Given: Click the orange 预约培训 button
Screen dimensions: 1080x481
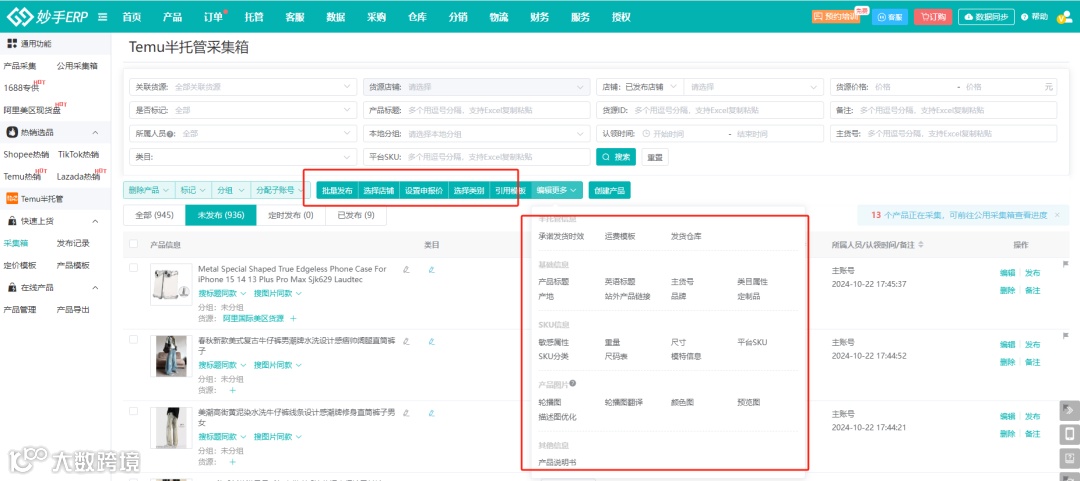Looking at the screenshot, I should click(835, 17).
